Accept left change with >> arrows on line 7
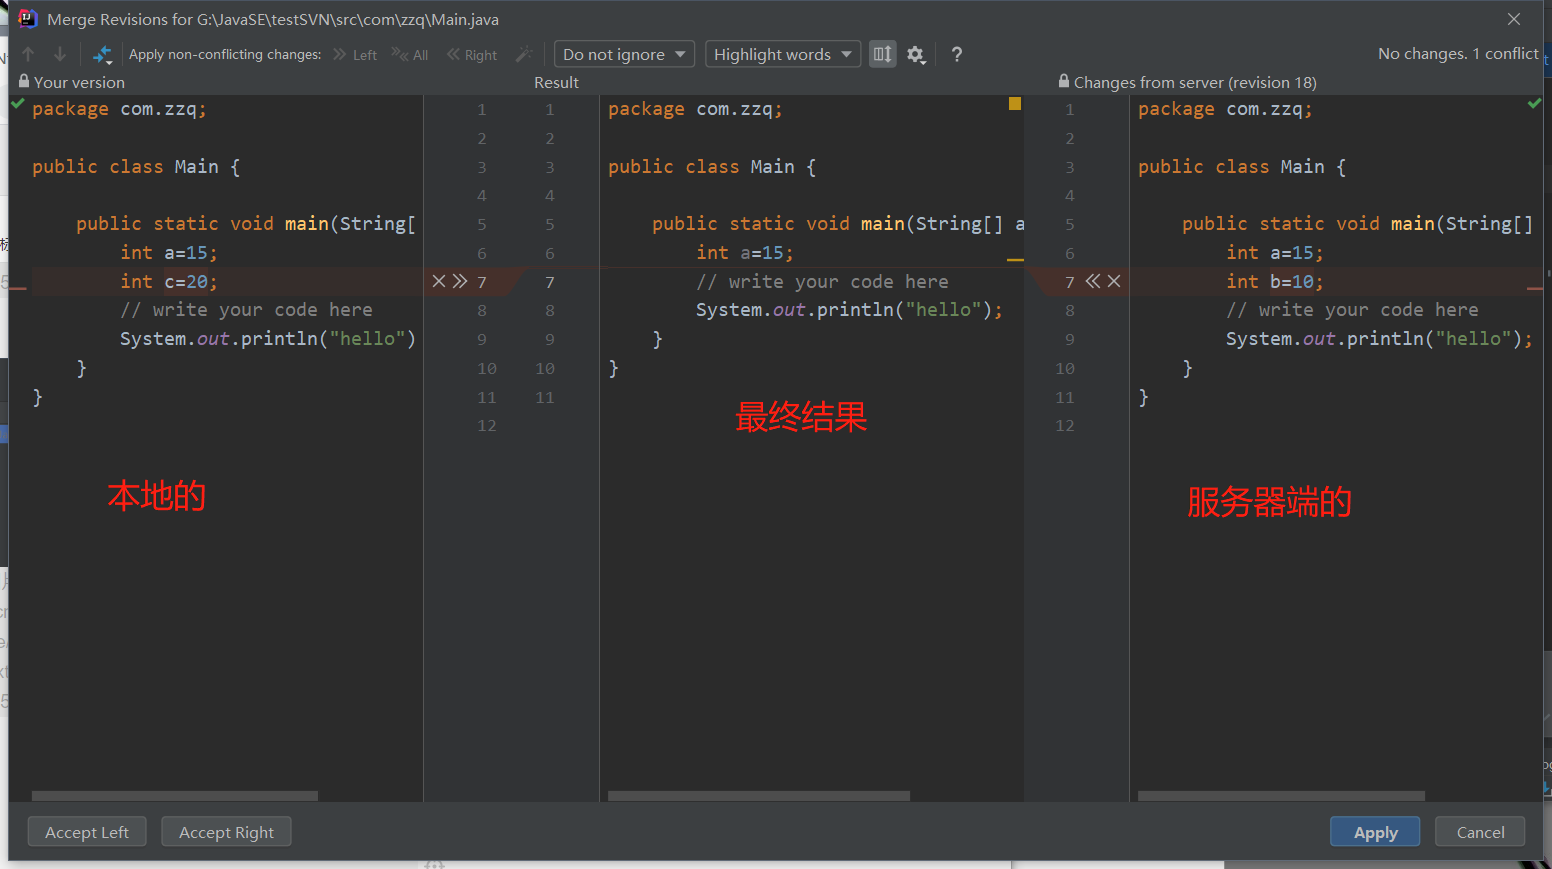This screenshot has width=1552, height=869. coord(460,281)
